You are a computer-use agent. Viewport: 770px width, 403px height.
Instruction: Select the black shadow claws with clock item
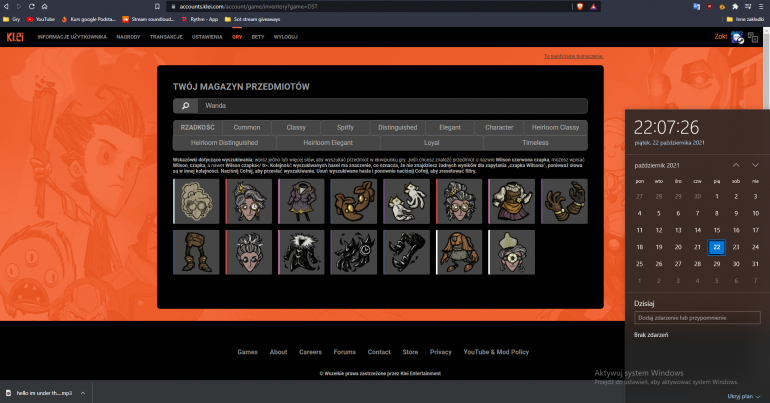(354, 252)
